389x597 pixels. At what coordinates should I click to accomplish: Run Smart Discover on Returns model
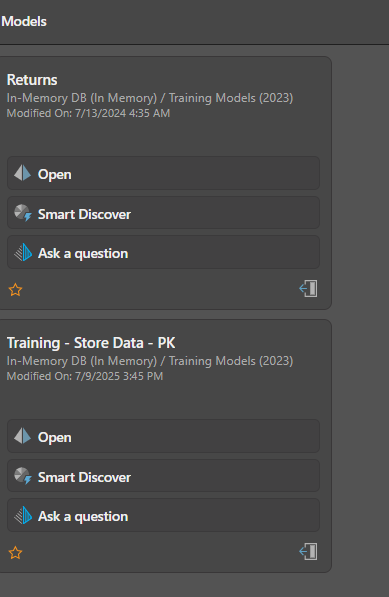163,213
